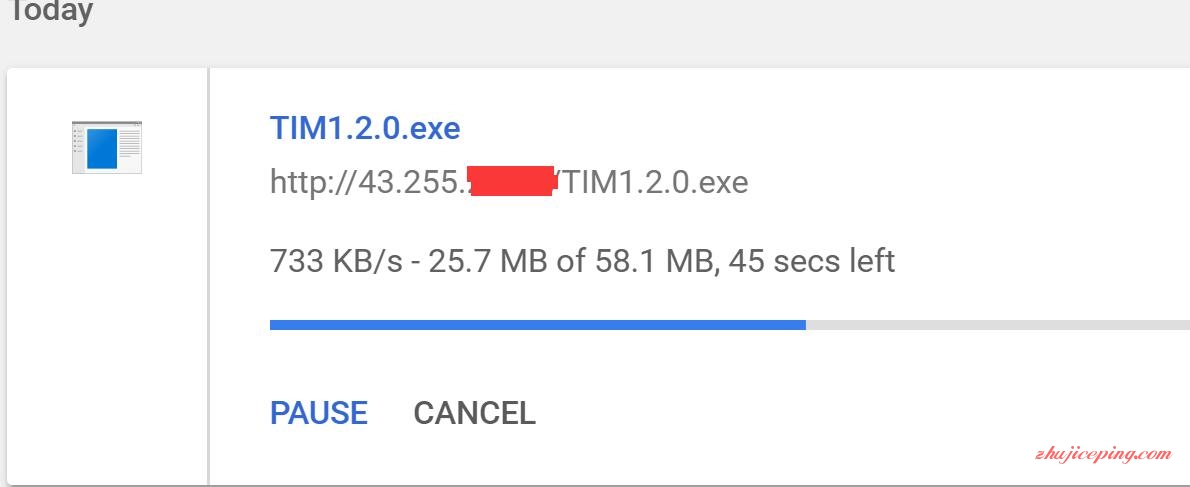Click the gray unfilled part of progress bar
1190x487 pixels.
pos(997,325)
